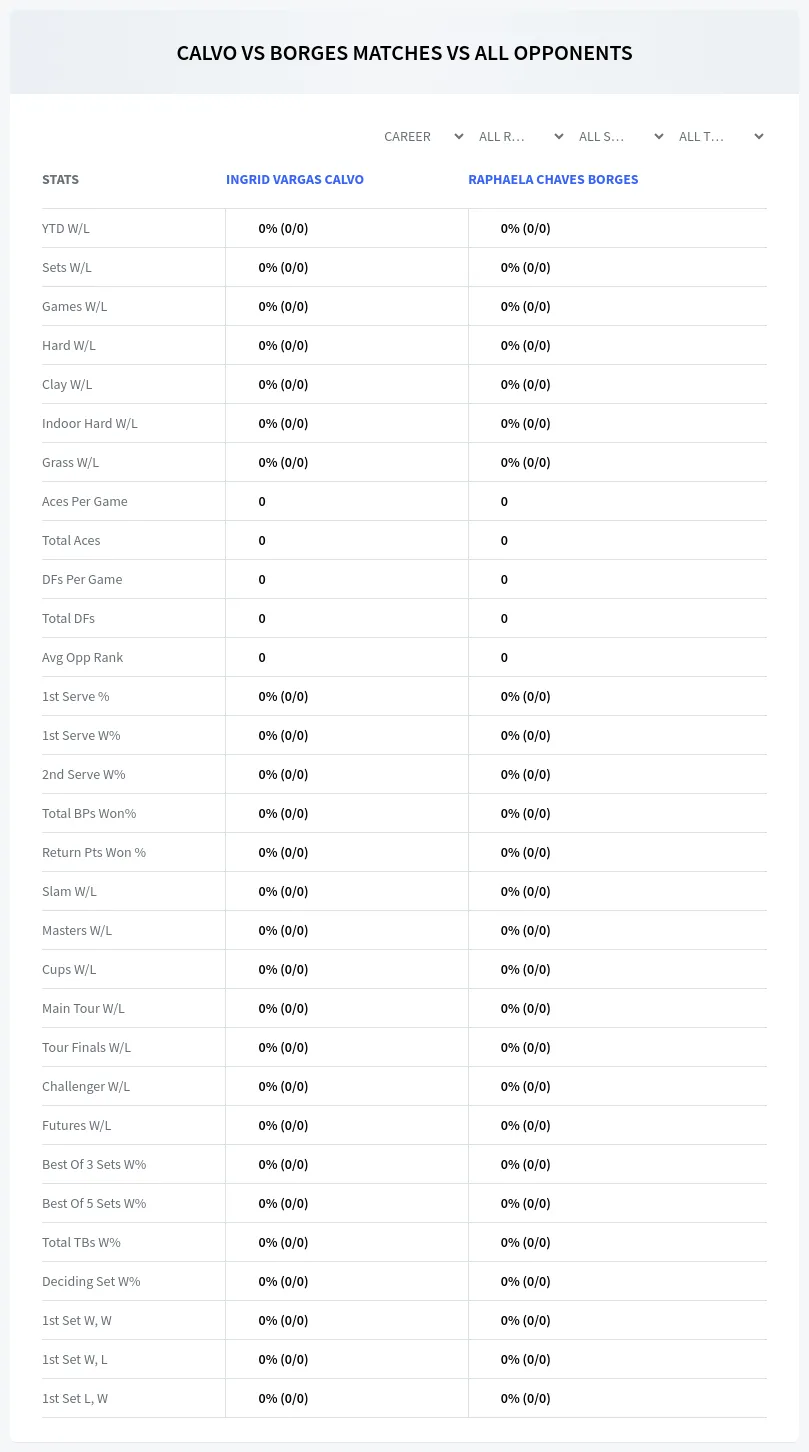This screenshot has width=809, height=1452.
Task: Click the chevron arrow beside ALL T...
Action: (758, 136)
